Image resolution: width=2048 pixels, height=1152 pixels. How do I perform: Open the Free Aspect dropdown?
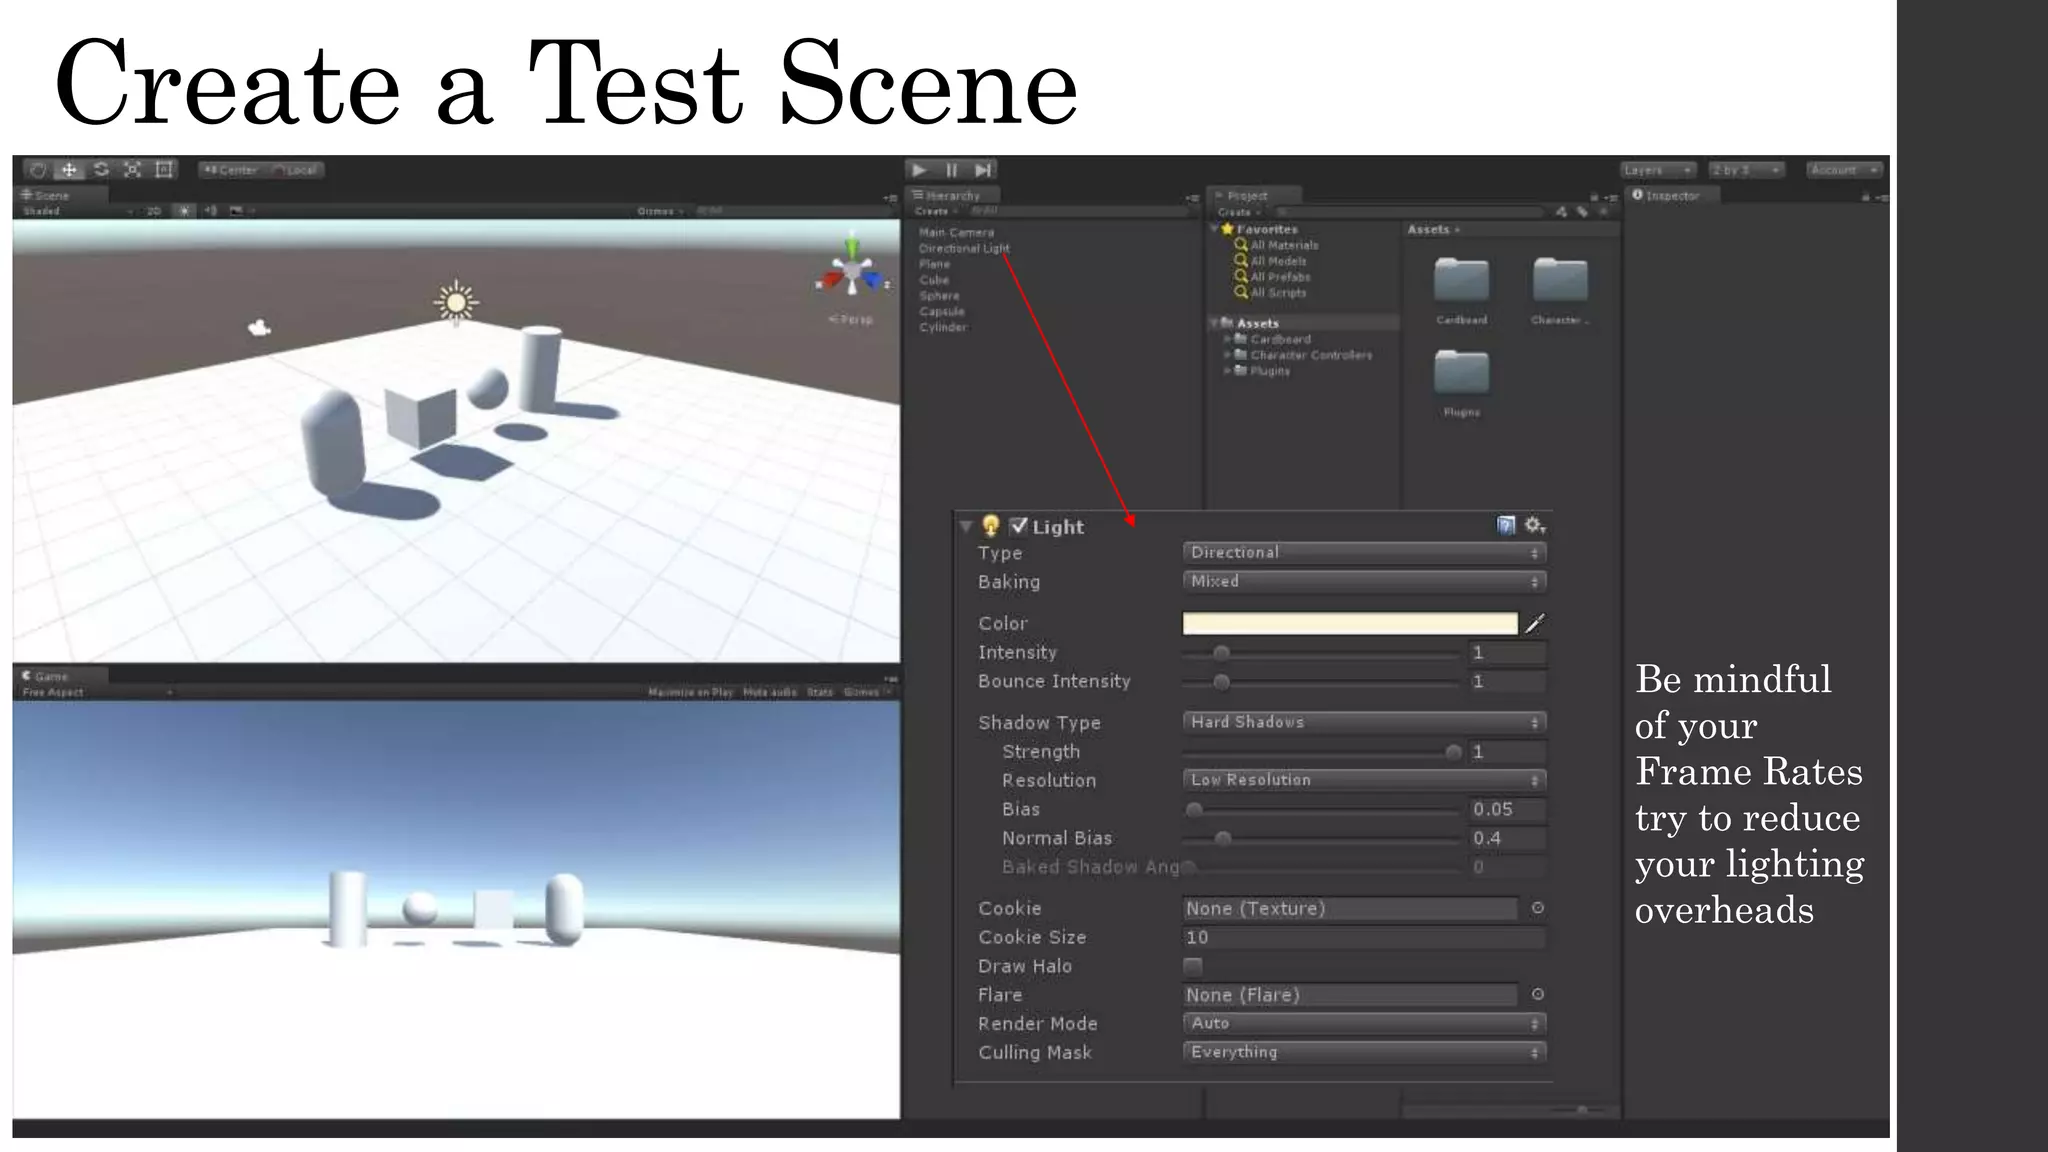pyautogui.click(x=97, y=692)
